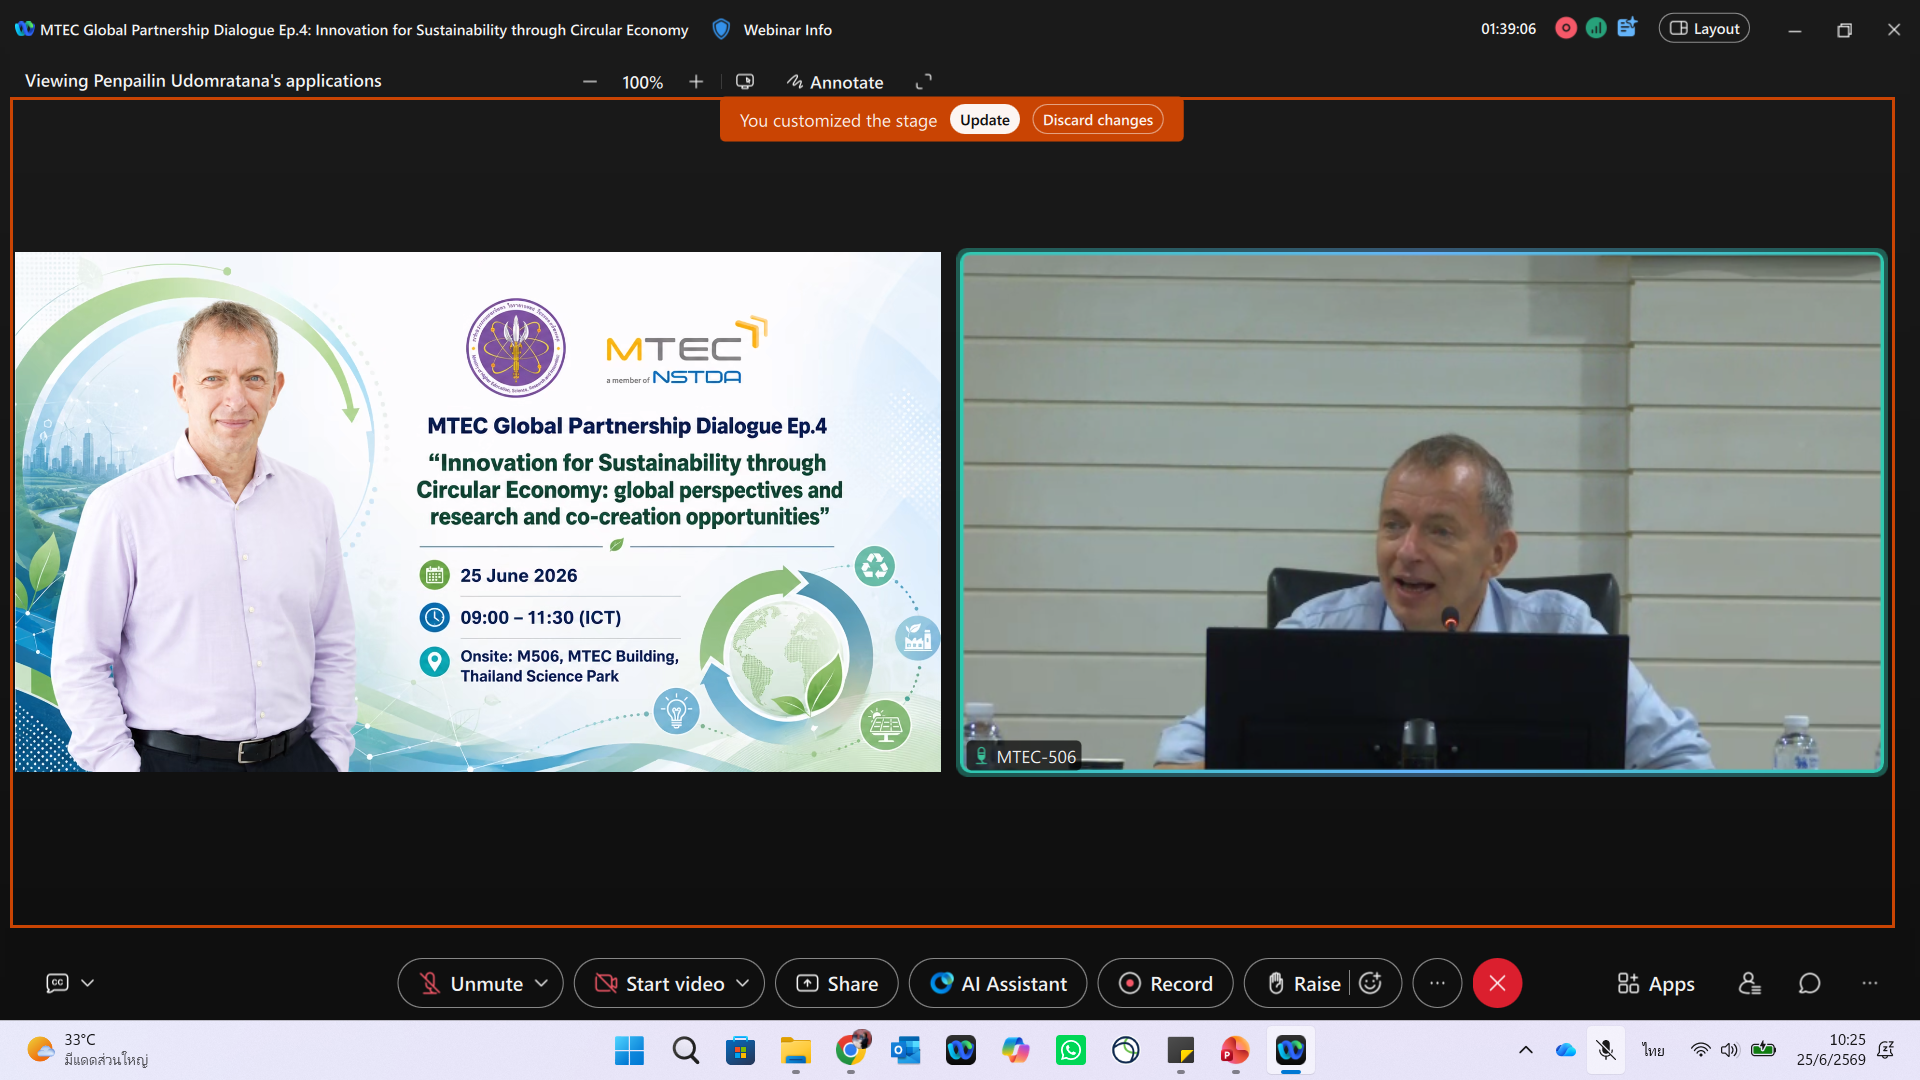The width and height of the screenshot is (1920, 1080).
Task: Open Sticky Notes from taskbar
Action: tap(1181, 1051)
